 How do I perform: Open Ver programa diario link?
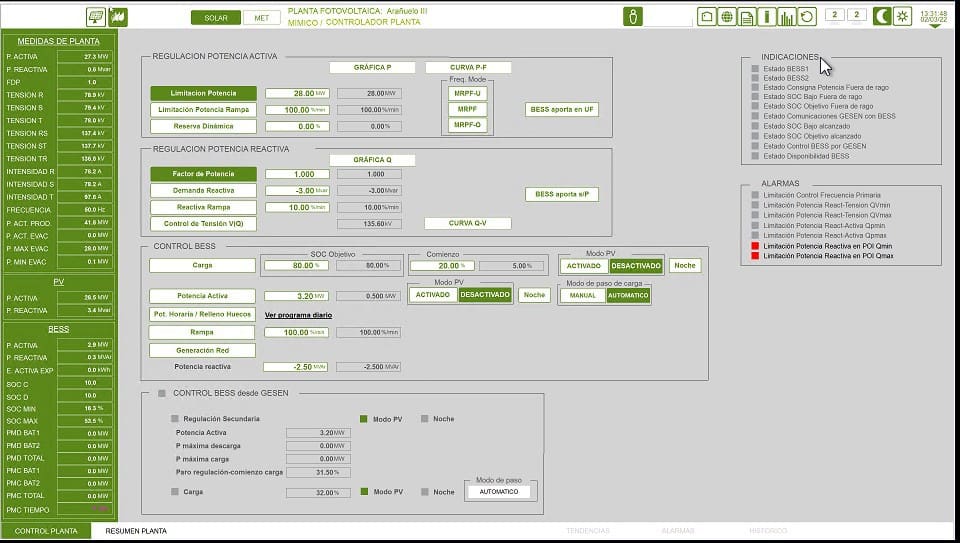[298, 315]
